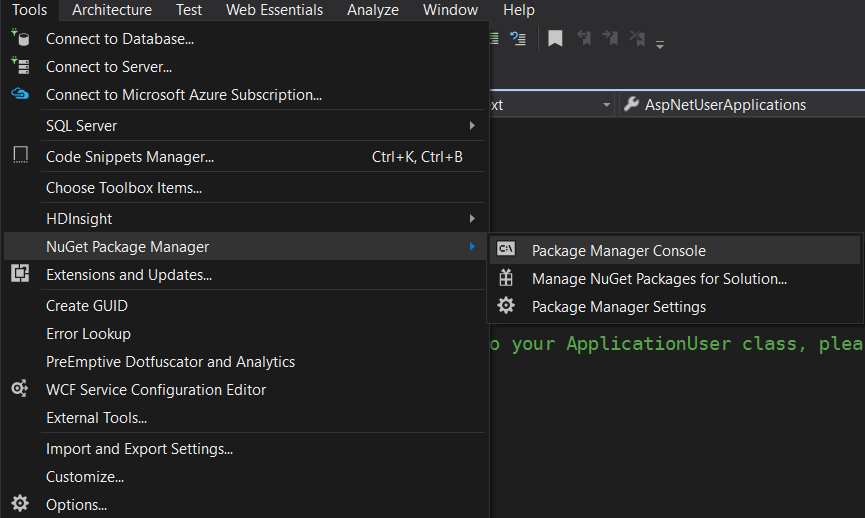Click the uncomment selected lines icon
Viewport: 865px width, 518px height.
(518, 38)
